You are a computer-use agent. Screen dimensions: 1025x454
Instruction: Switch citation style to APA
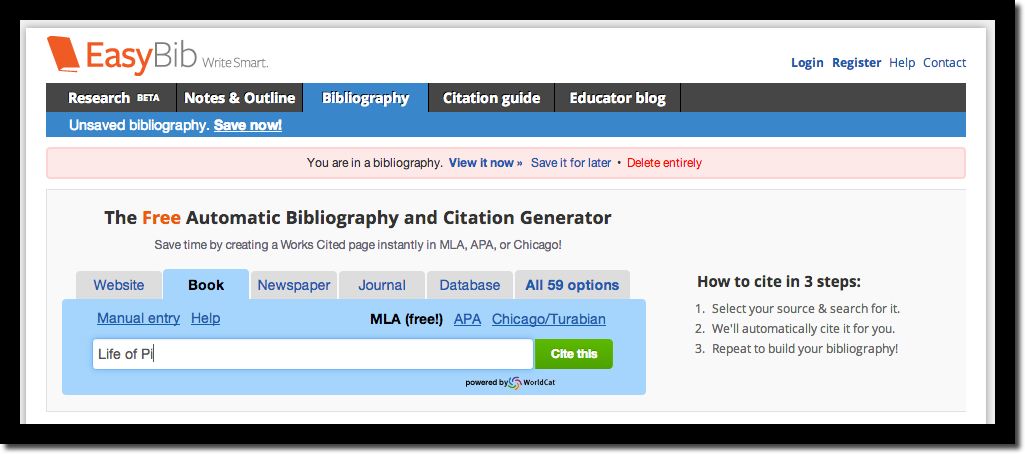(x=467, y=319)
